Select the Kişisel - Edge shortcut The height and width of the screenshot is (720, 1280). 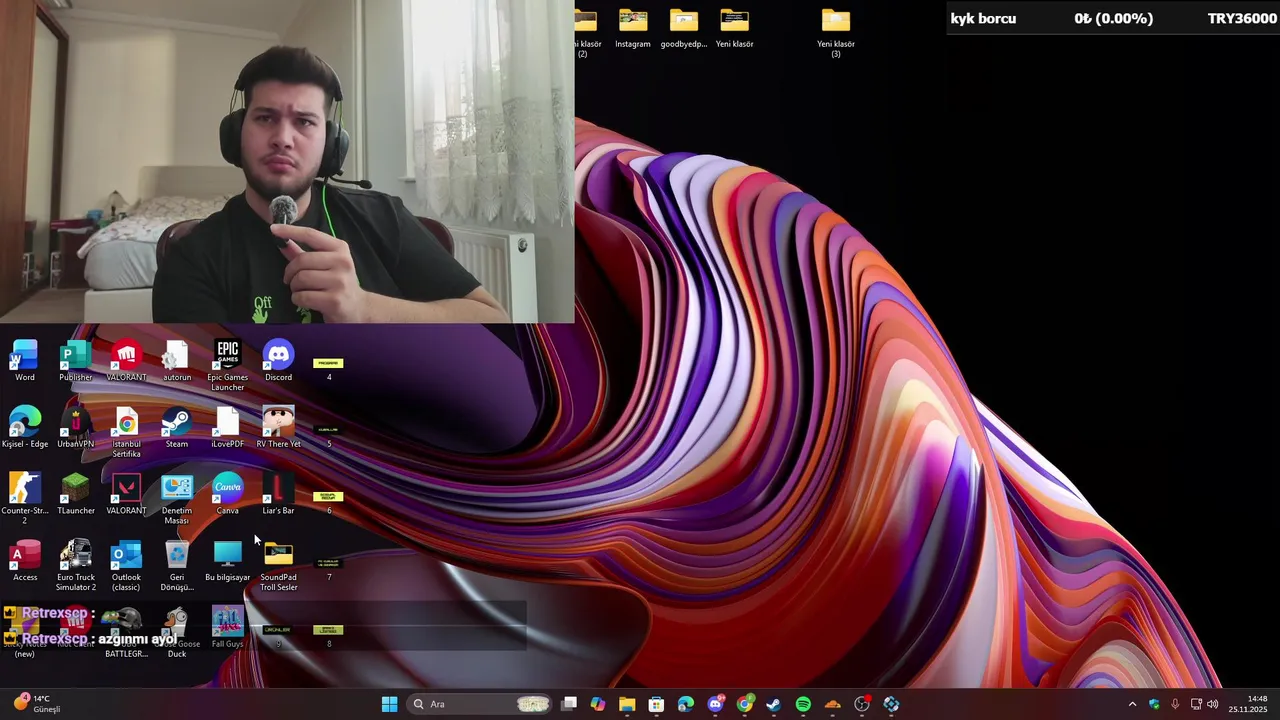pos(25,427)
